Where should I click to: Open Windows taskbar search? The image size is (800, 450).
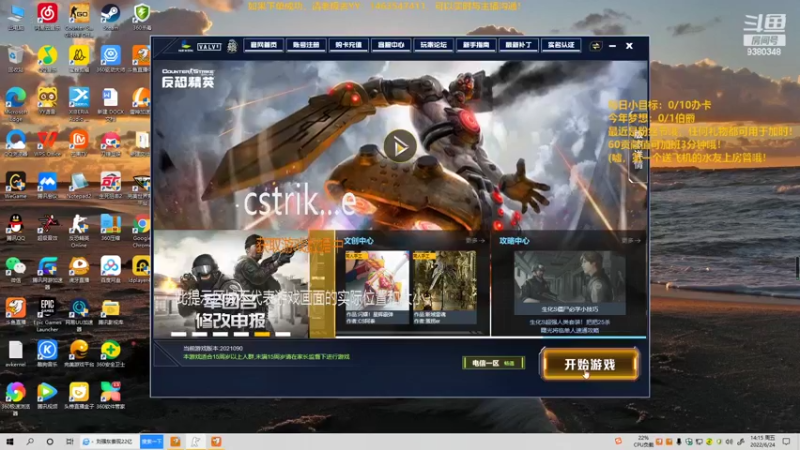coord(30,441)
